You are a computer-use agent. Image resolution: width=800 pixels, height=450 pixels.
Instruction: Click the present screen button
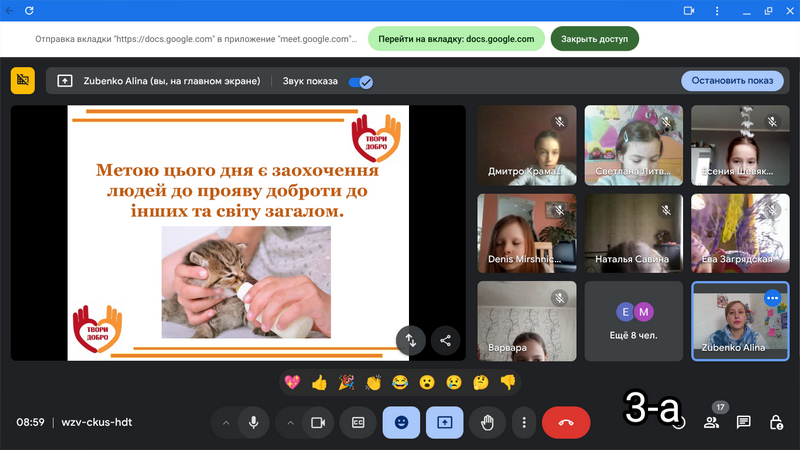point(444,422)
